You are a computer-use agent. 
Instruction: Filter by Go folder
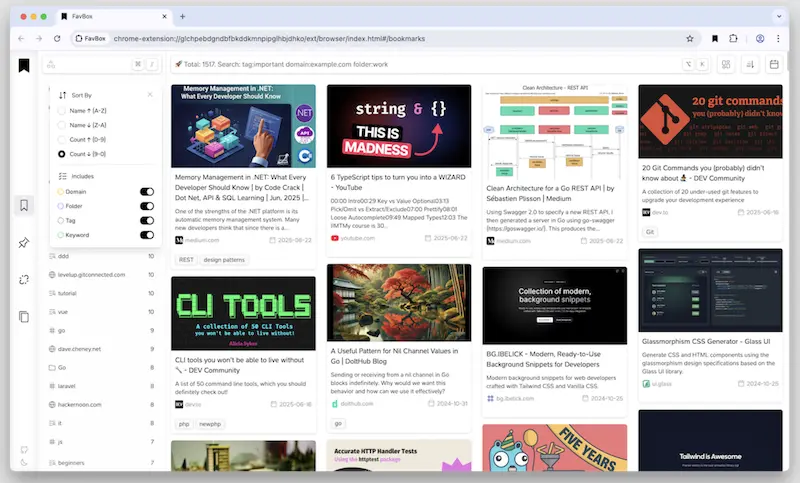102,367
